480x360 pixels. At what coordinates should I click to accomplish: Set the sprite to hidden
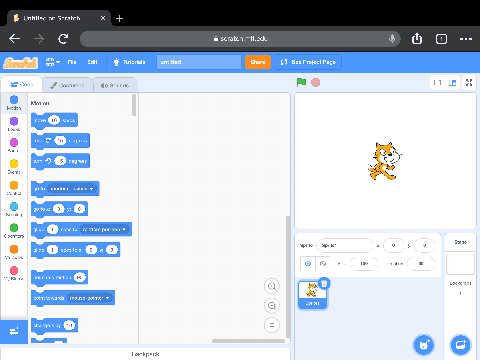click(323, 263)
